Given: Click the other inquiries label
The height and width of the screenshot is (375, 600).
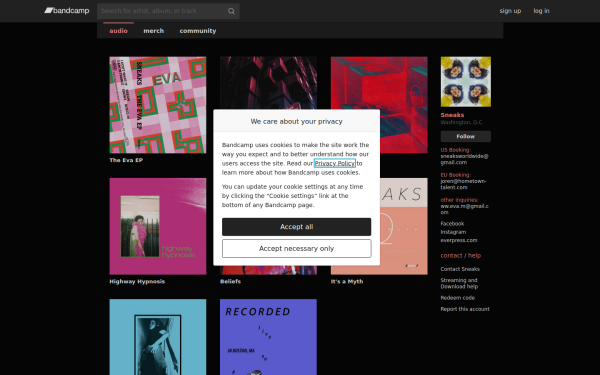Looking at the screenshot, I should [460, 200].
